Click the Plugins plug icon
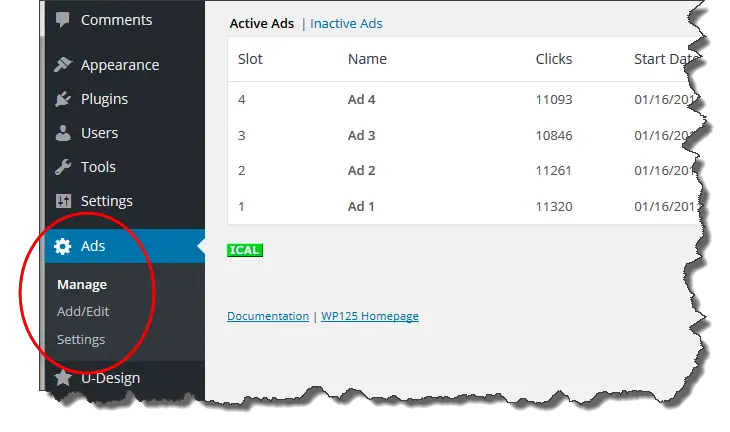 coord(63,99)
